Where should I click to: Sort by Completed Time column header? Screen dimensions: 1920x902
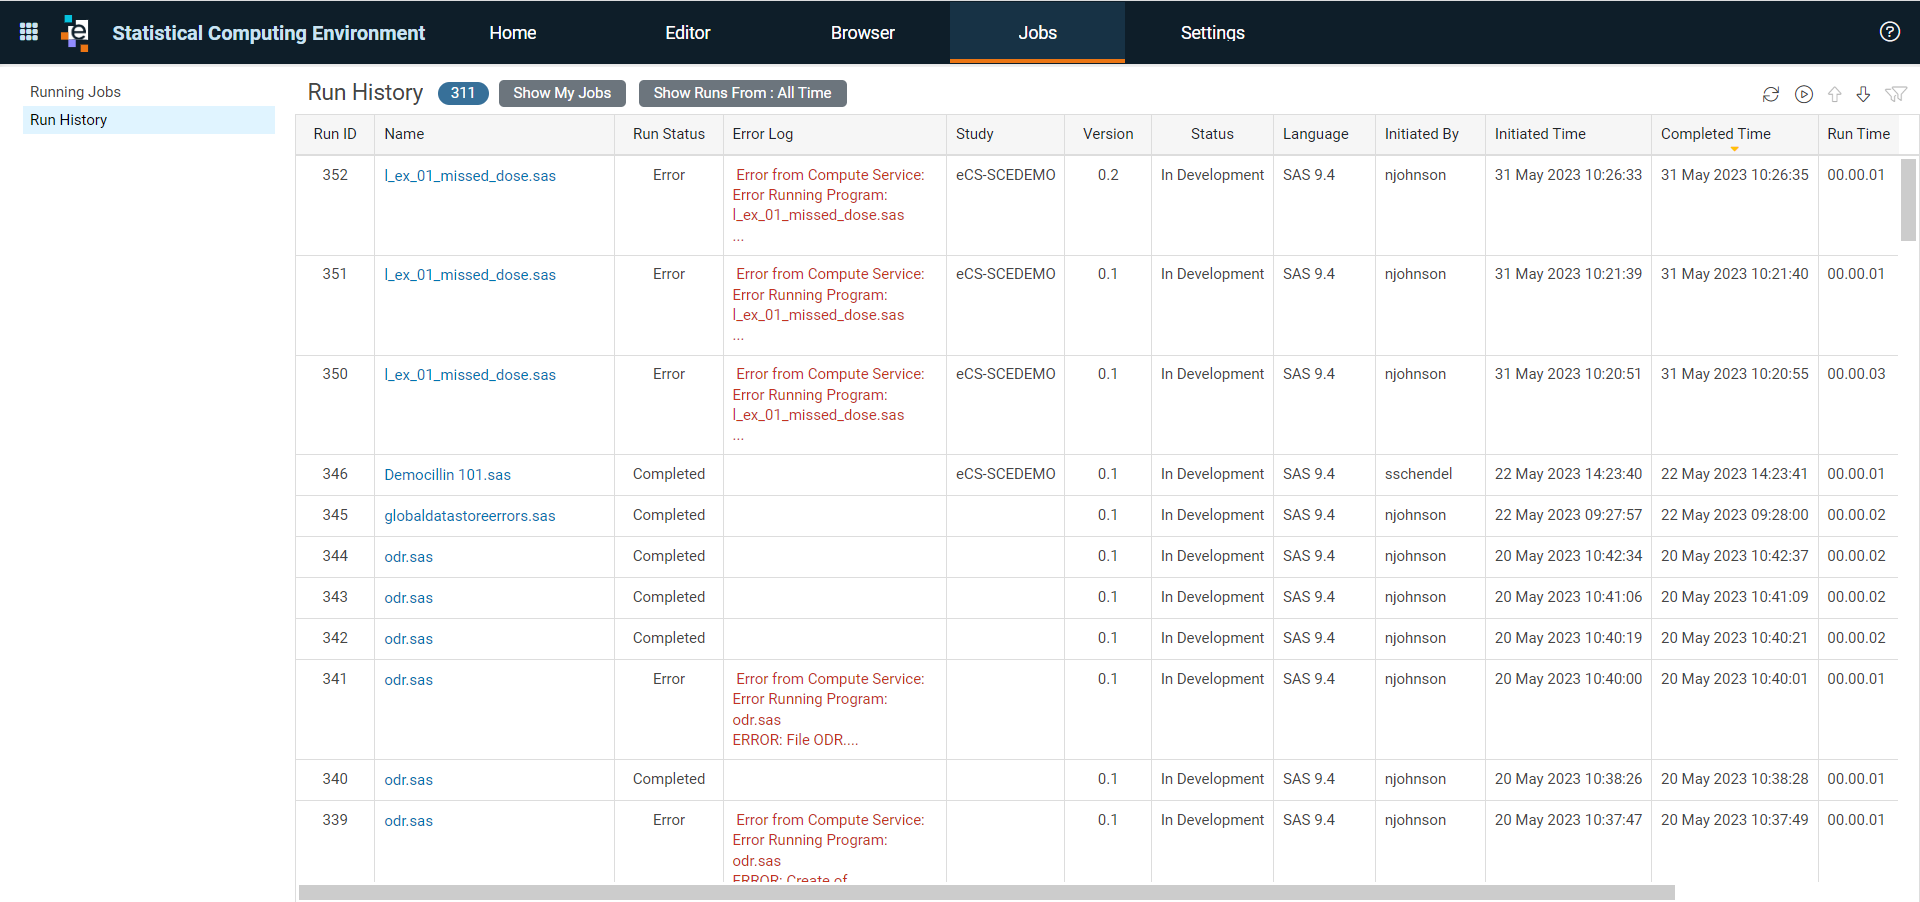[x=1715, y=134]
